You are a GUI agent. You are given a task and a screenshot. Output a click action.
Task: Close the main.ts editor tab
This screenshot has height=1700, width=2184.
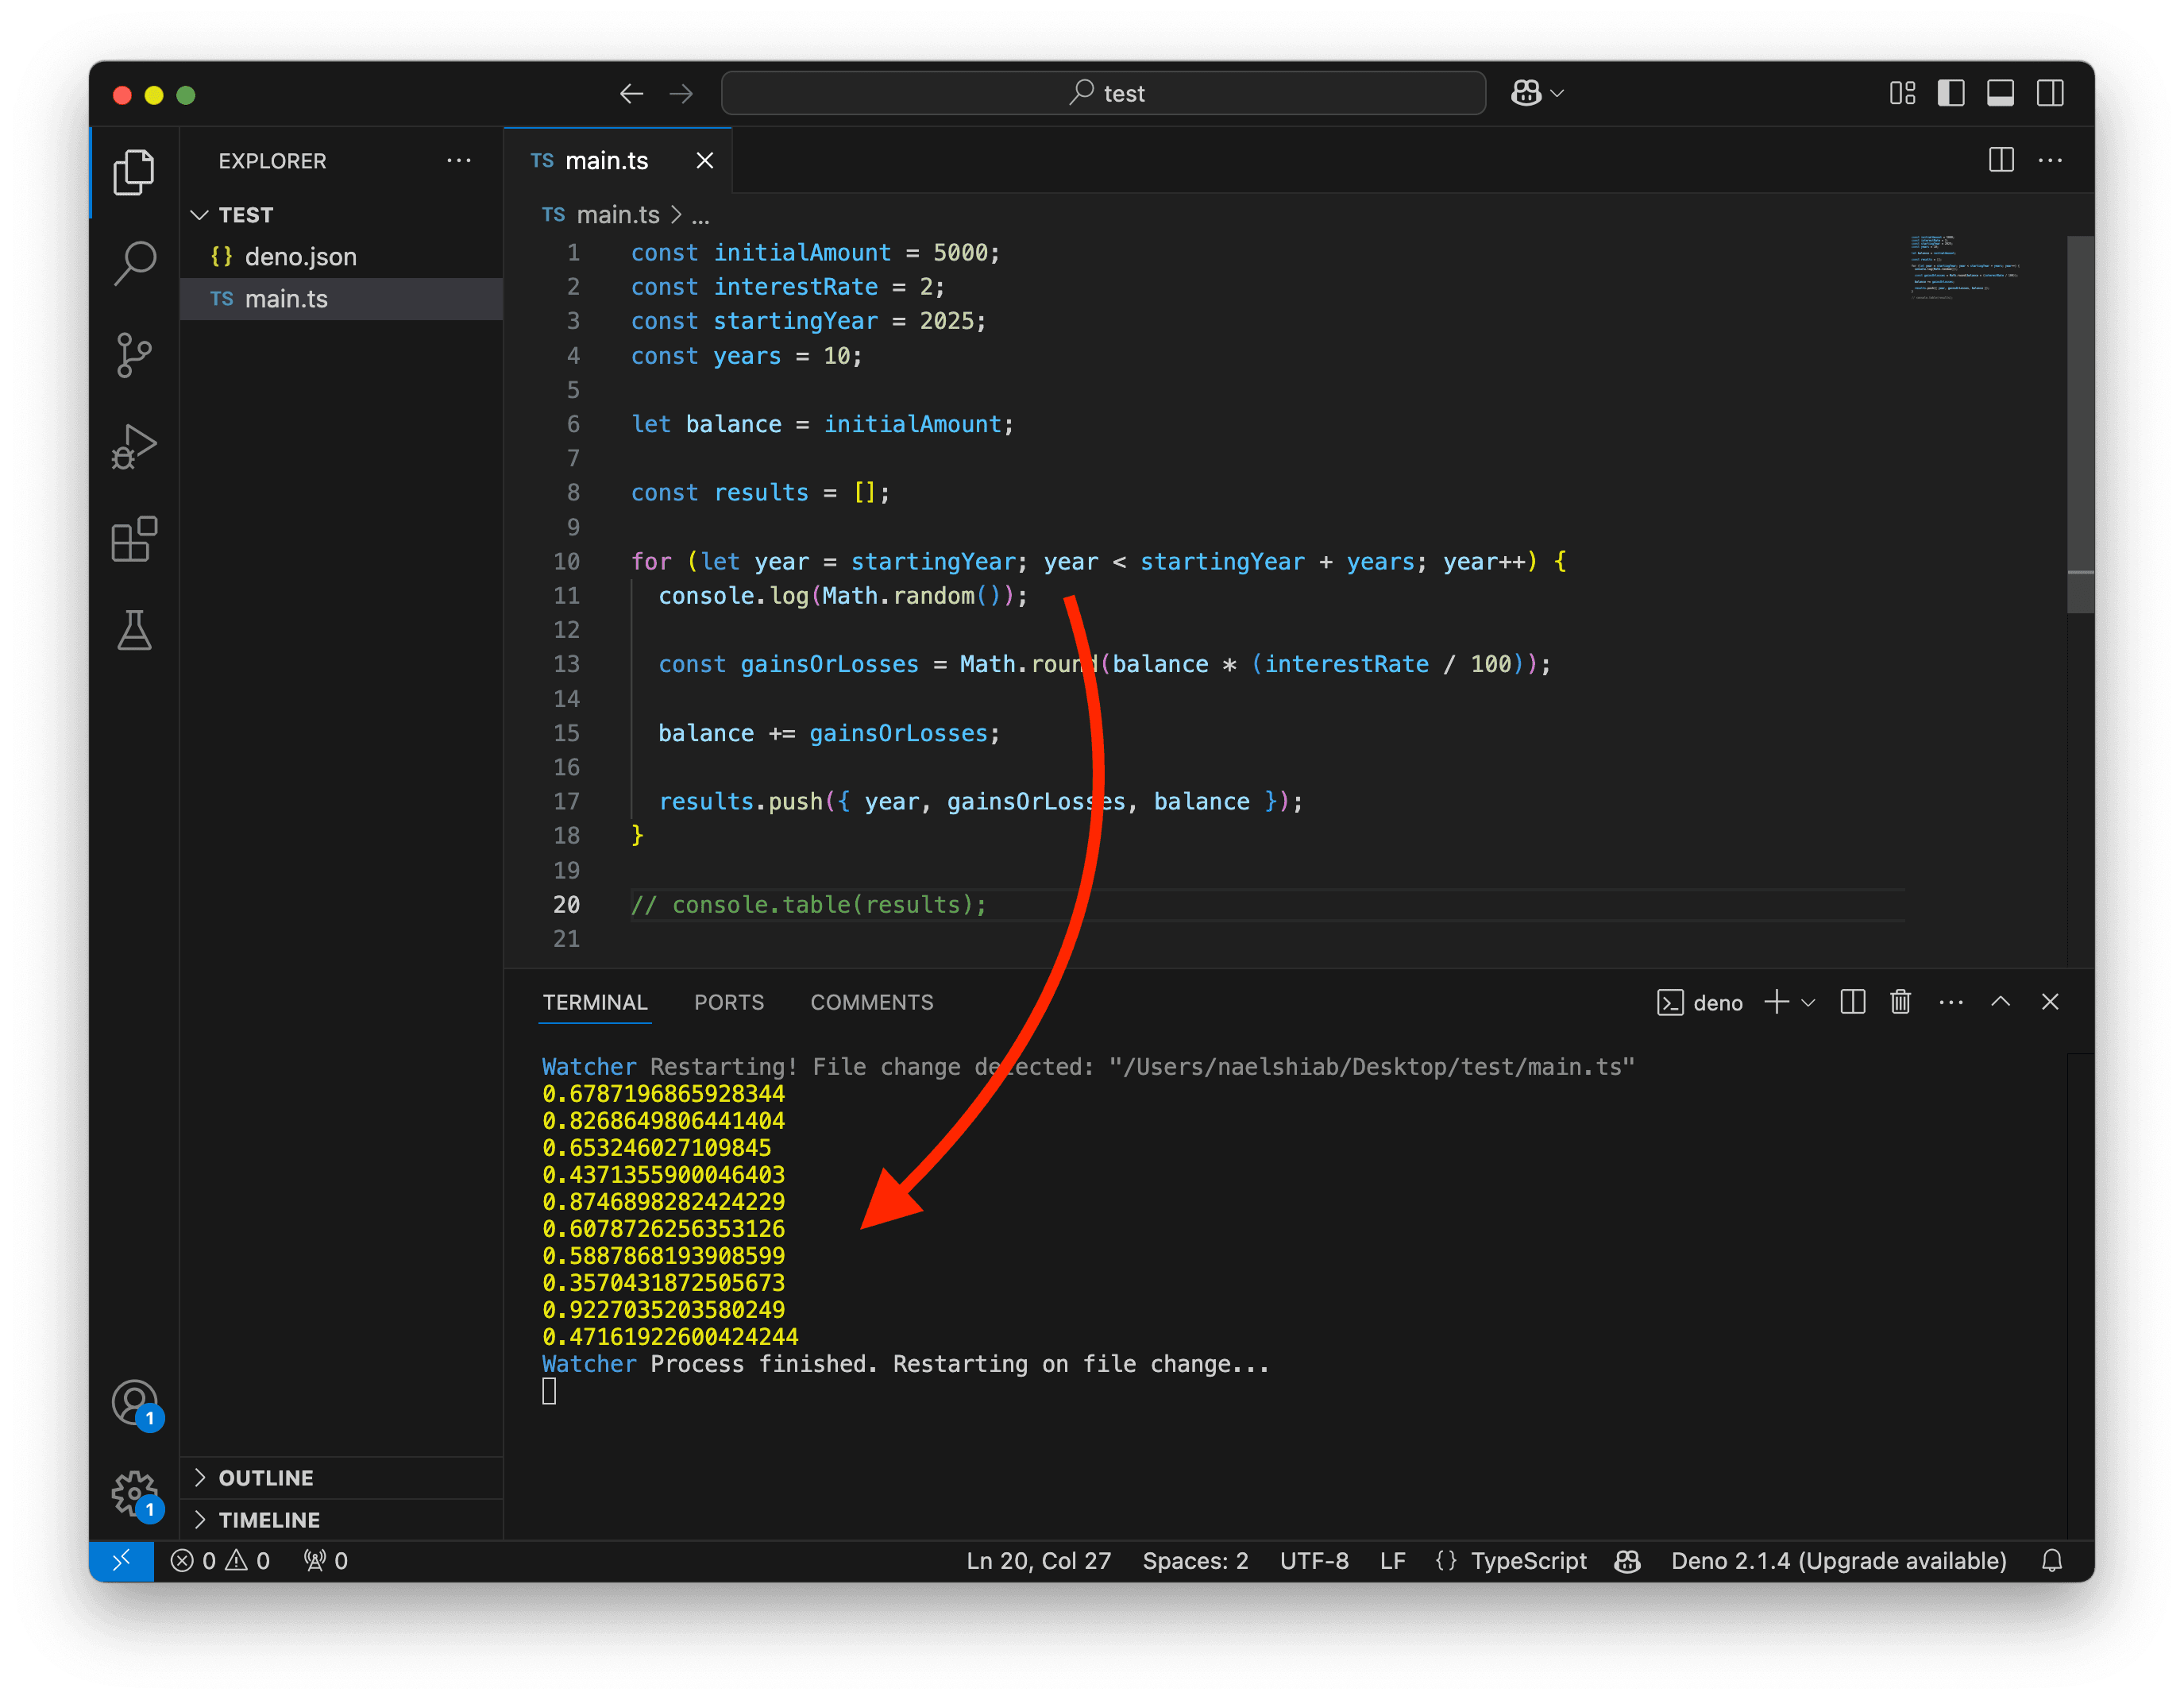tap(705, 161)
